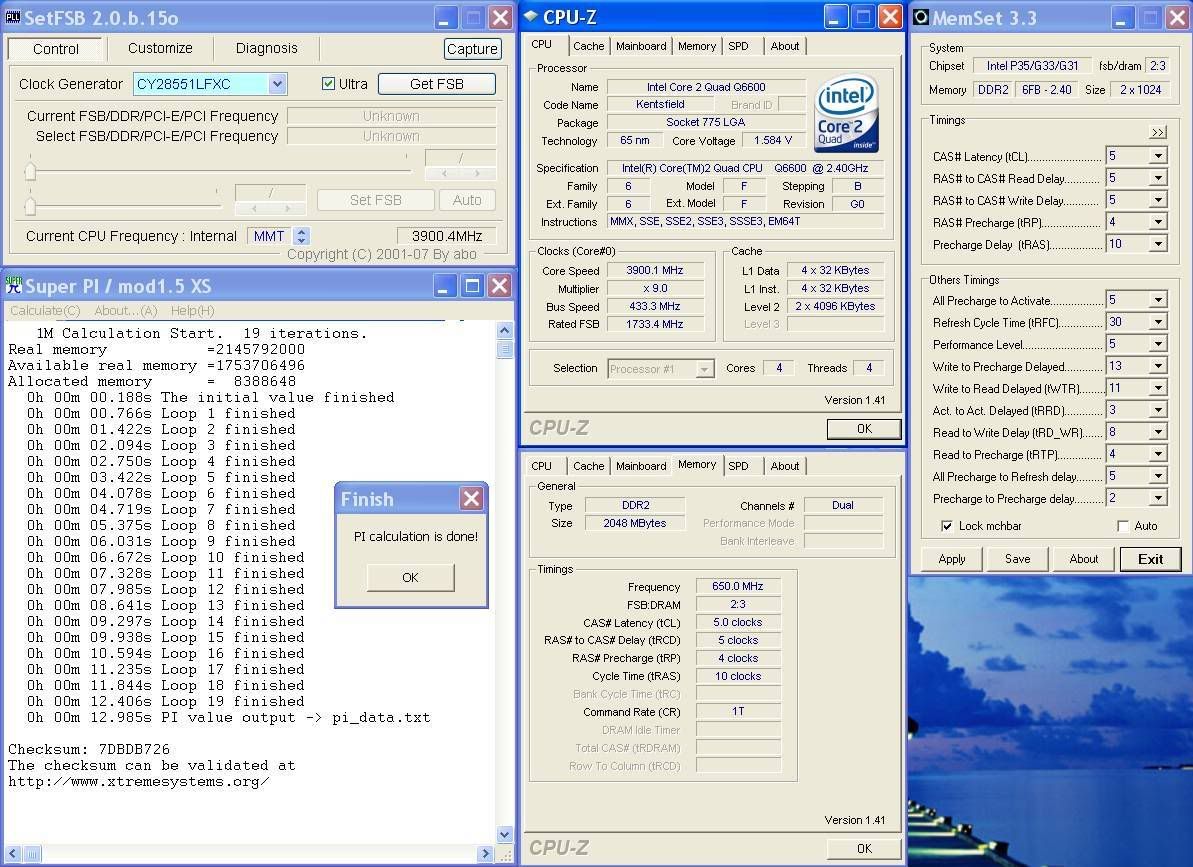
Task: Open the RAS# to CAS# Read Delay dropdown
Action: pos(1158,178)
